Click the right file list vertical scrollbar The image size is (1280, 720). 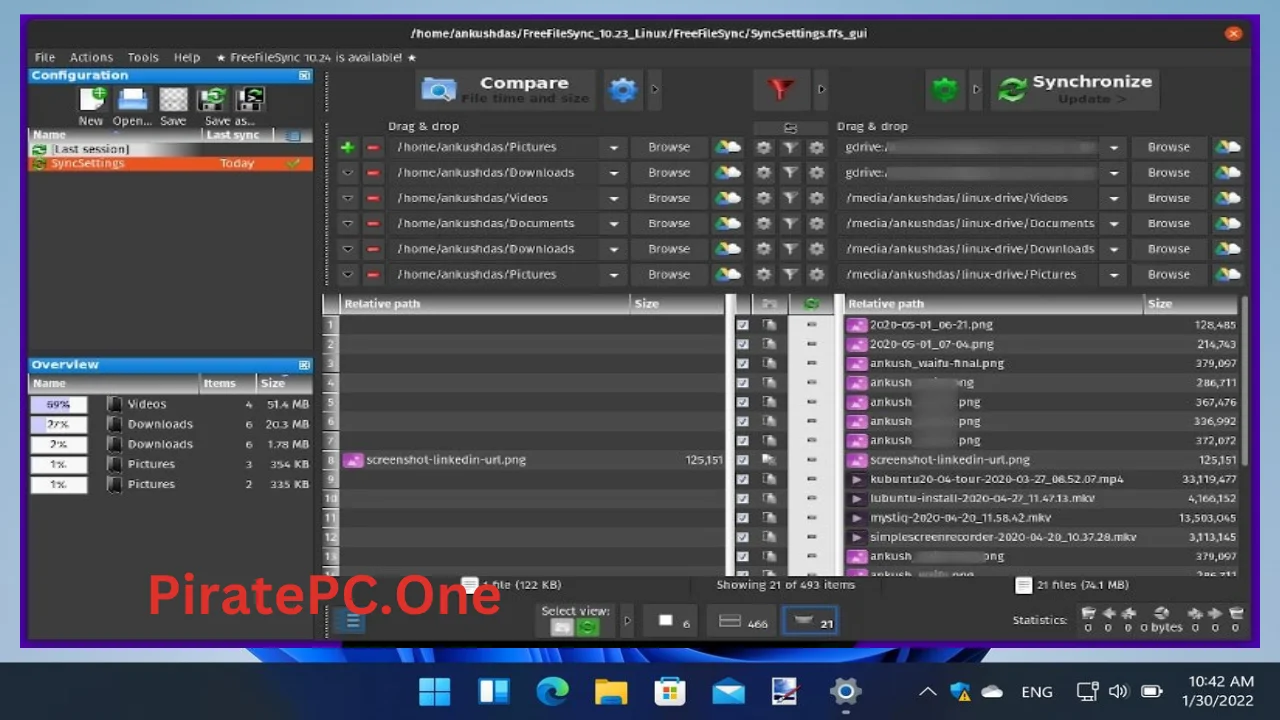(1244, 380)
